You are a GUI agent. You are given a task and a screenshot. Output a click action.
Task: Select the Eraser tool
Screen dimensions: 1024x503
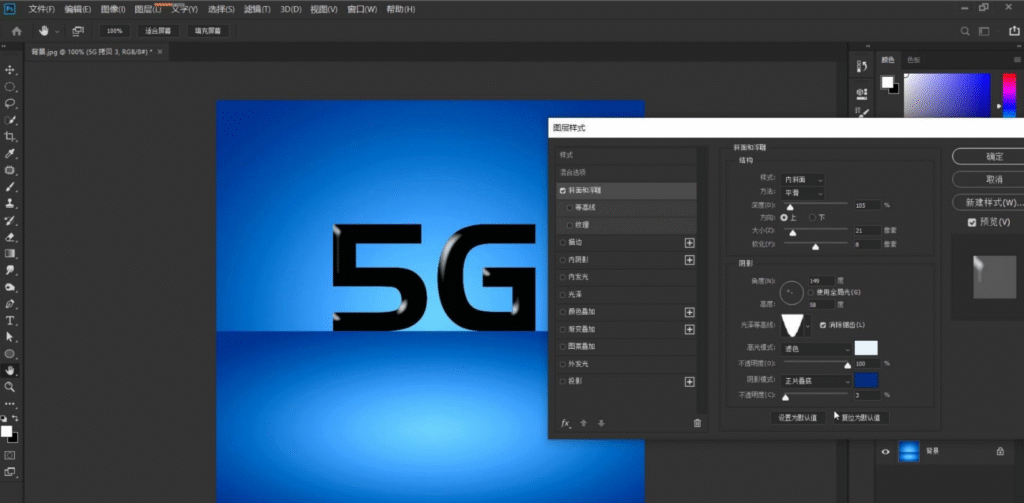tap(10, 237)
